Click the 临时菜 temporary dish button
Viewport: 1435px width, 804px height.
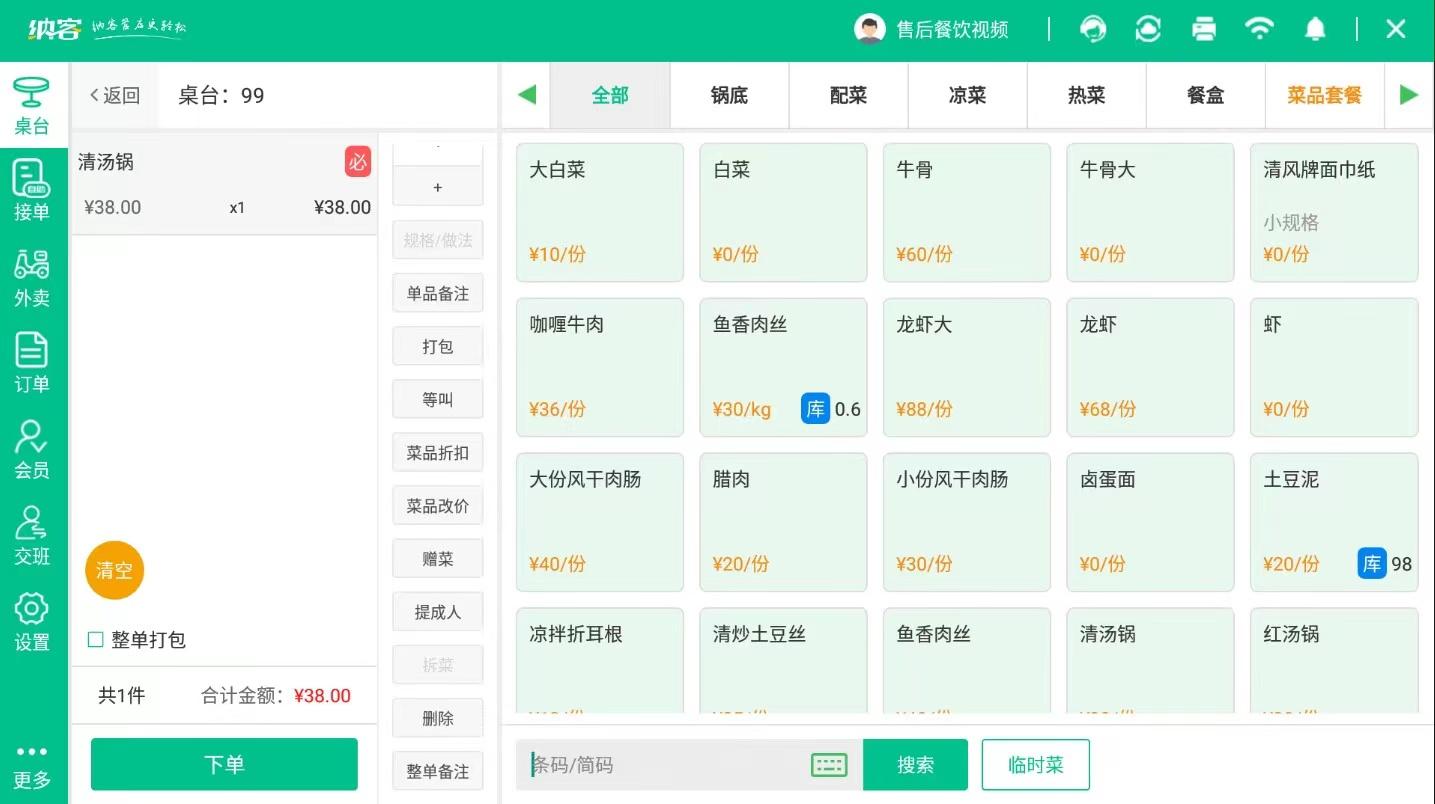click(x=1036, y=764)
